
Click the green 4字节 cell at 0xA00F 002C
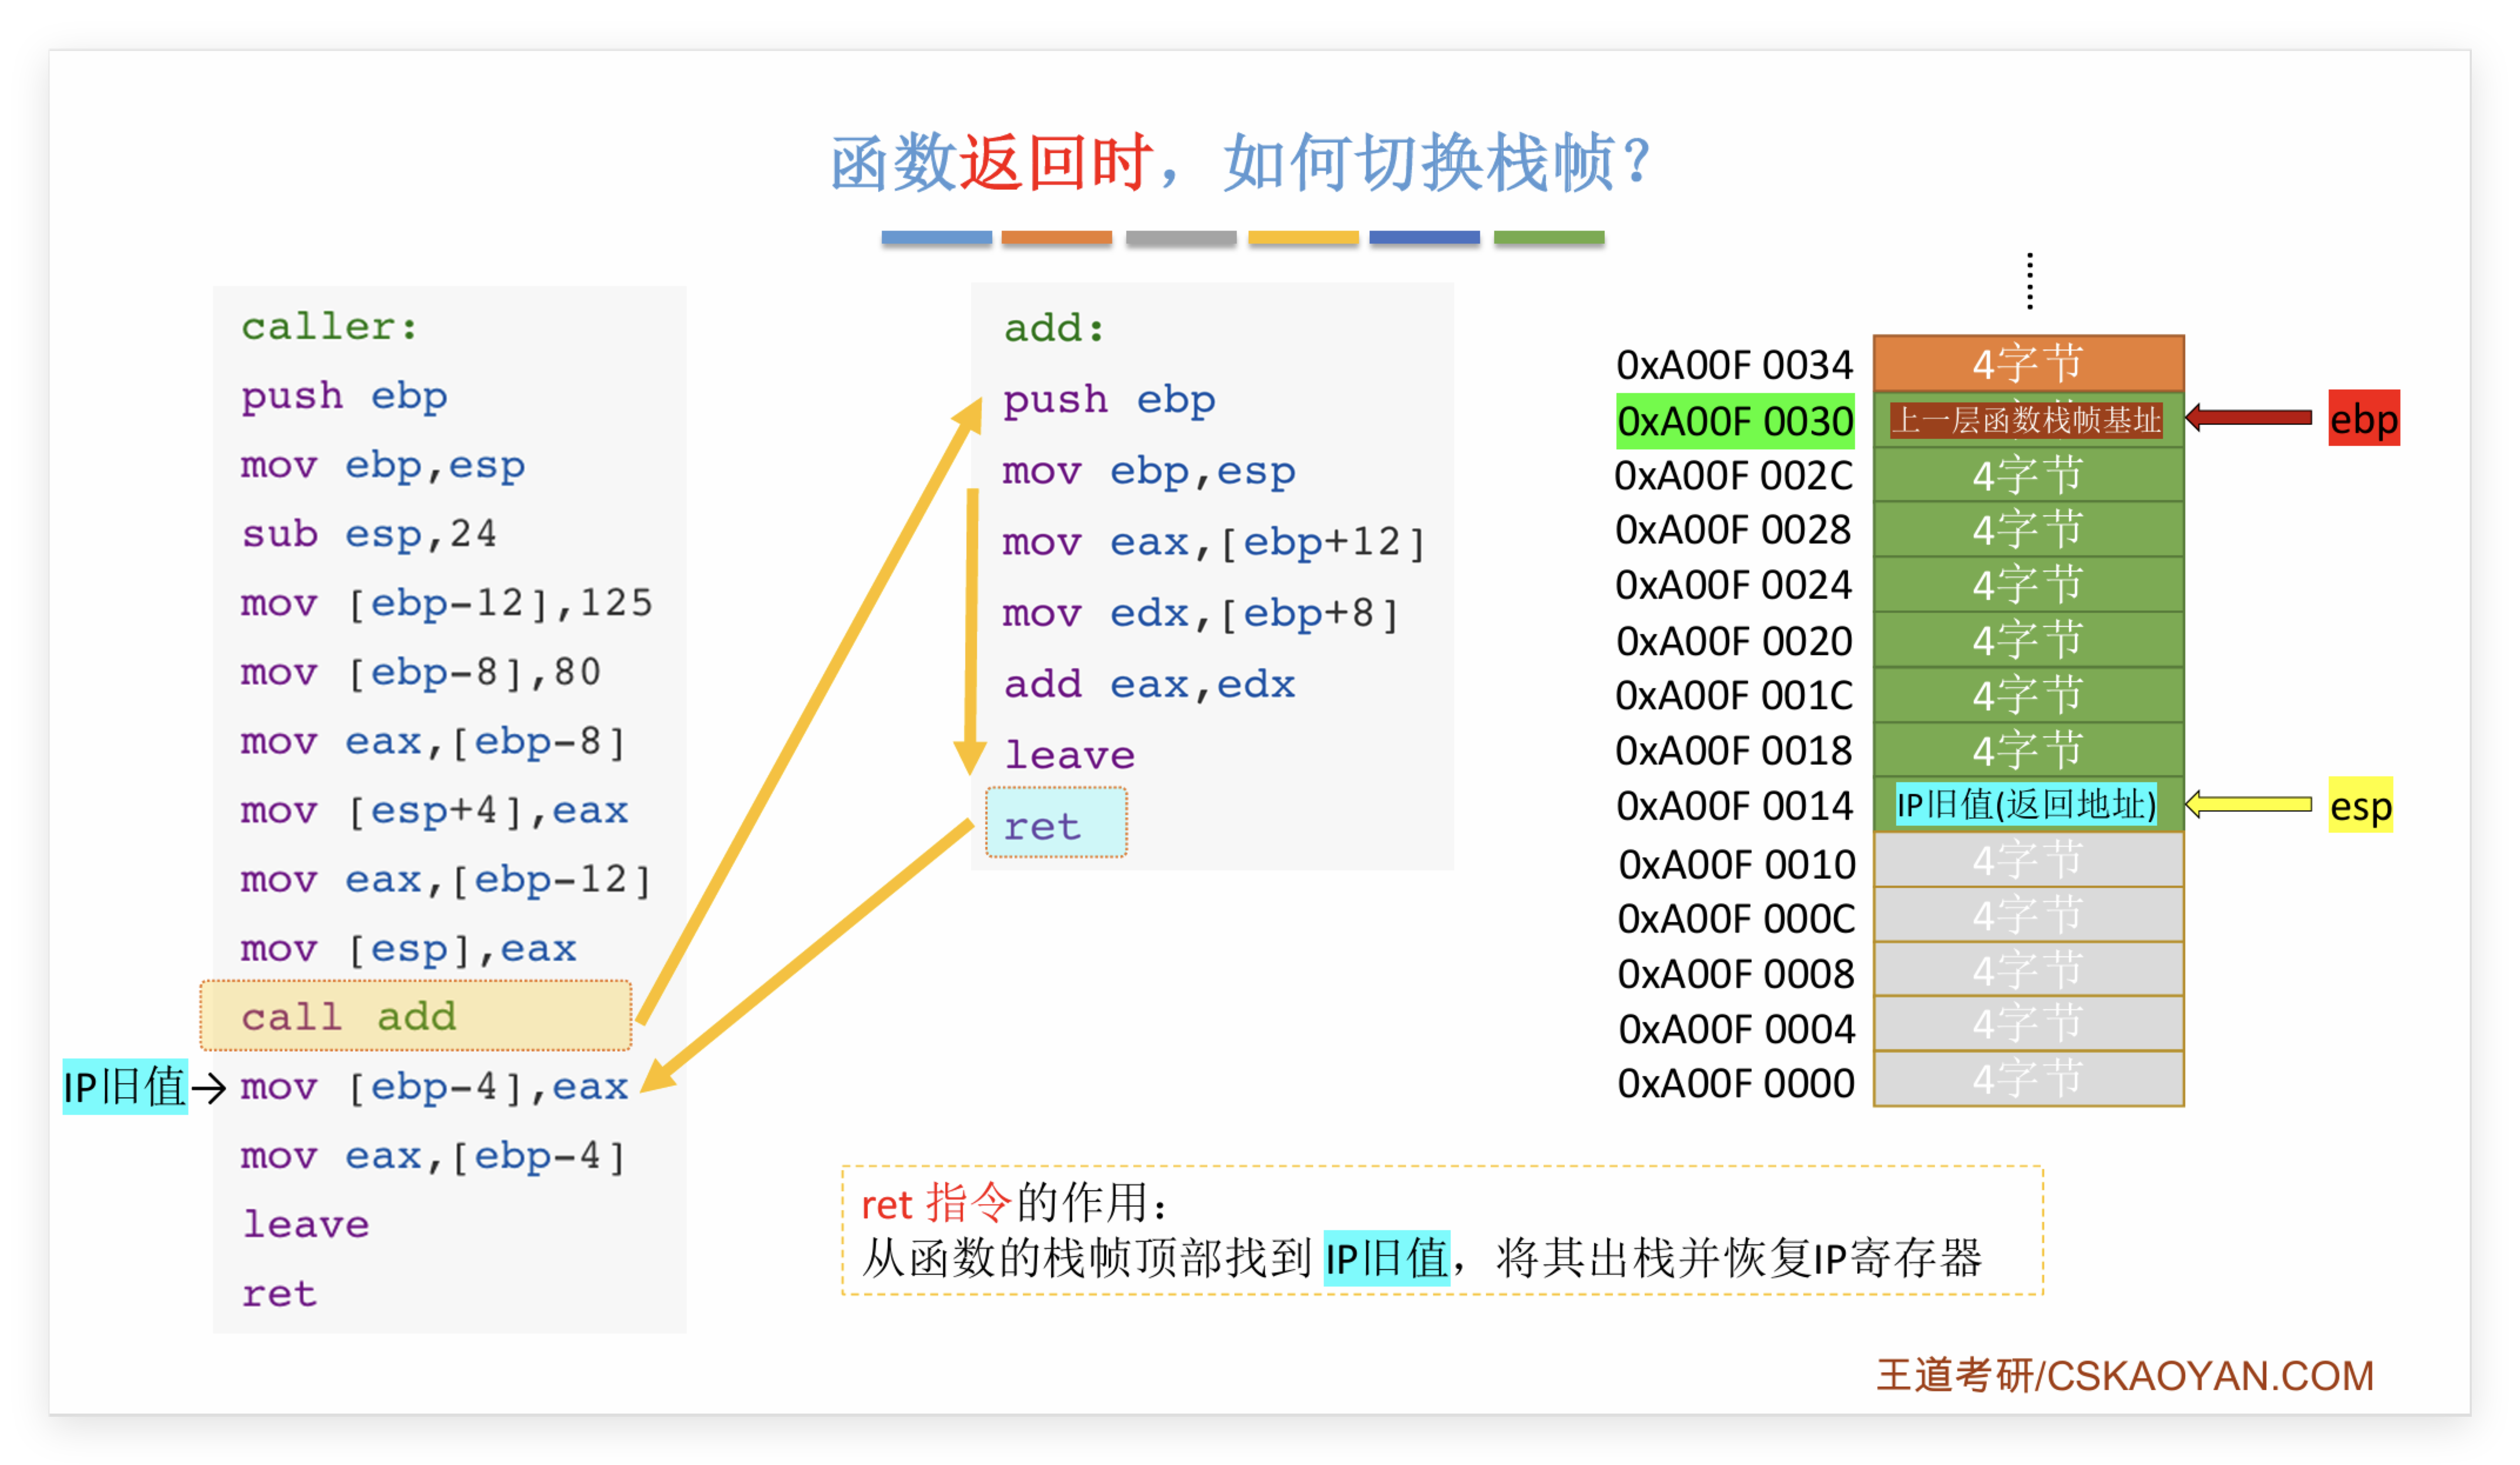point(2028,474)
